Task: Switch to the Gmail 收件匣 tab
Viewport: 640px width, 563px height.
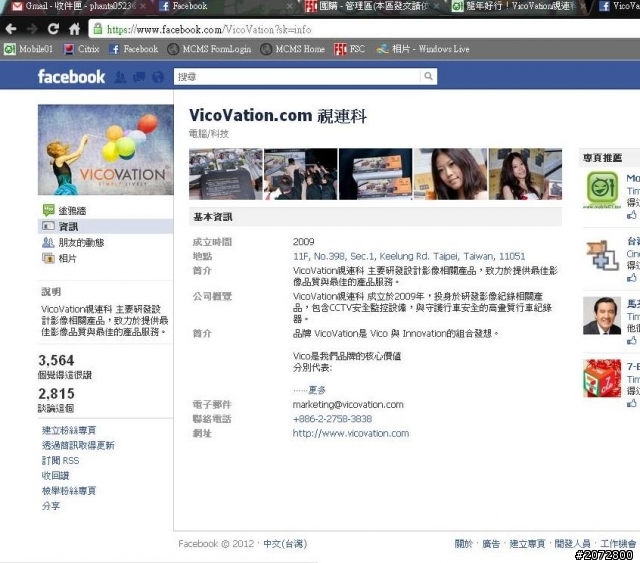Action: (x=76, y=6)
